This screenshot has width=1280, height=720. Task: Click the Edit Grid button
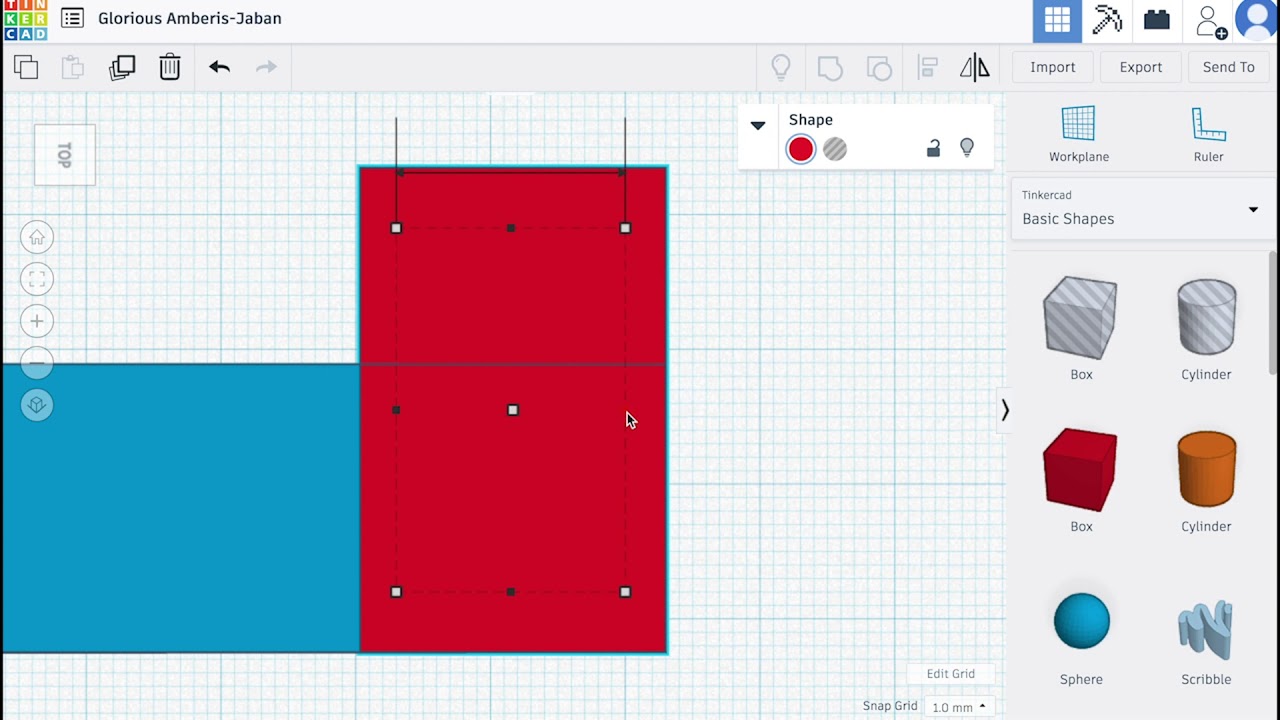point(950,674)
